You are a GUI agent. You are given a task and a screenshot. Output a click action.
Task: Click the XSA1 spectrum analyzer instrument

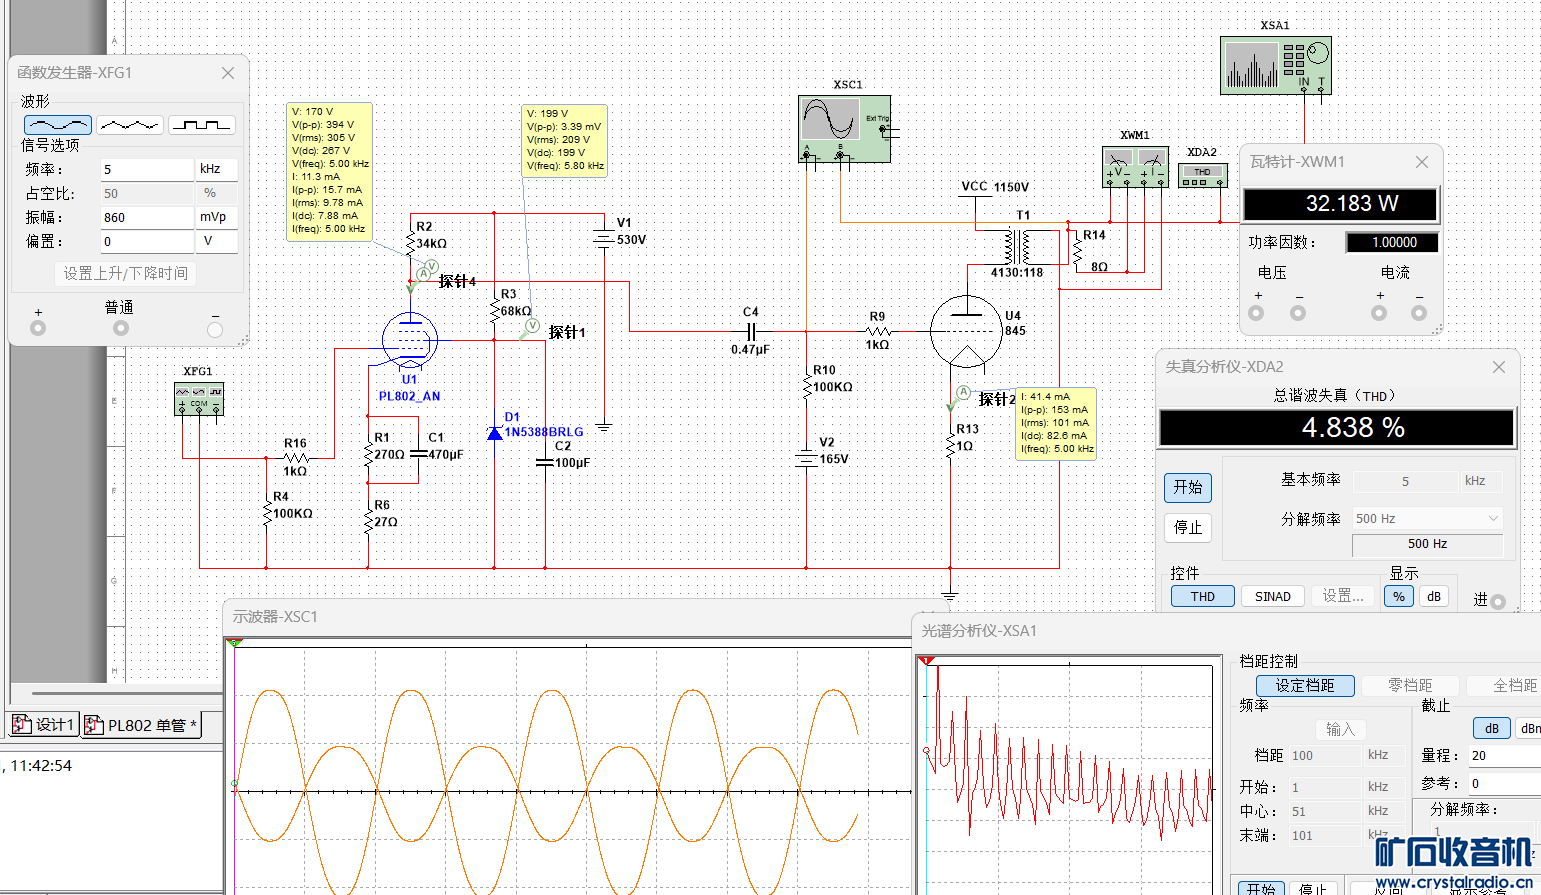(x=1275, y=66)
